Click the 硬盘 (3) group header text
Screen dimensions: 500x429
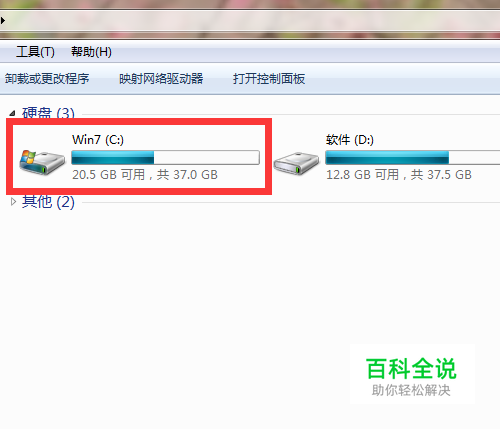click(x=48, y=113)
